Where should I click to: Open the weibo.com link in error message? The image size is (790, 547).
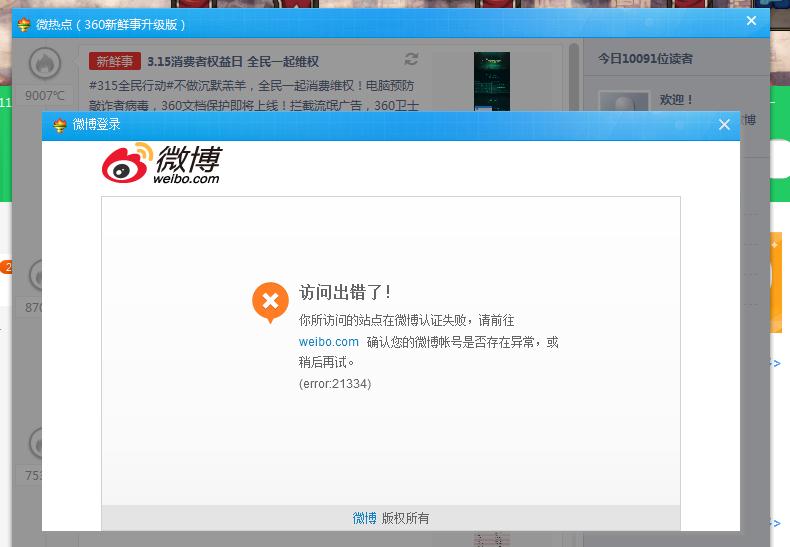point(328,342)
